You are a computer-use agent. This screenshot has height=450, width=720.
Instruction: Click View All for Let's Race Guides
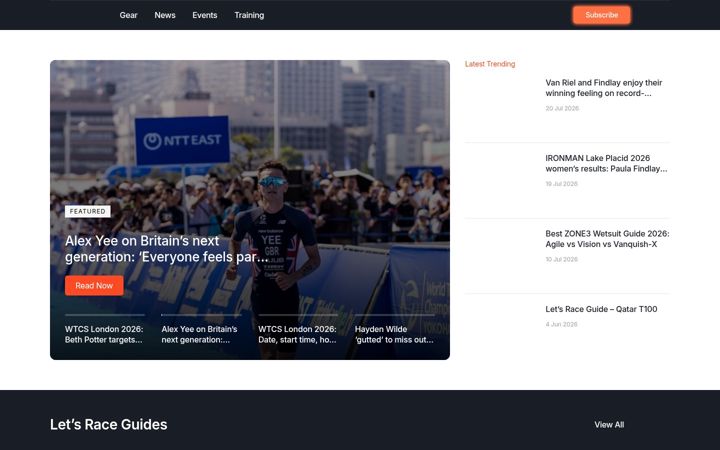coord(609,425)
